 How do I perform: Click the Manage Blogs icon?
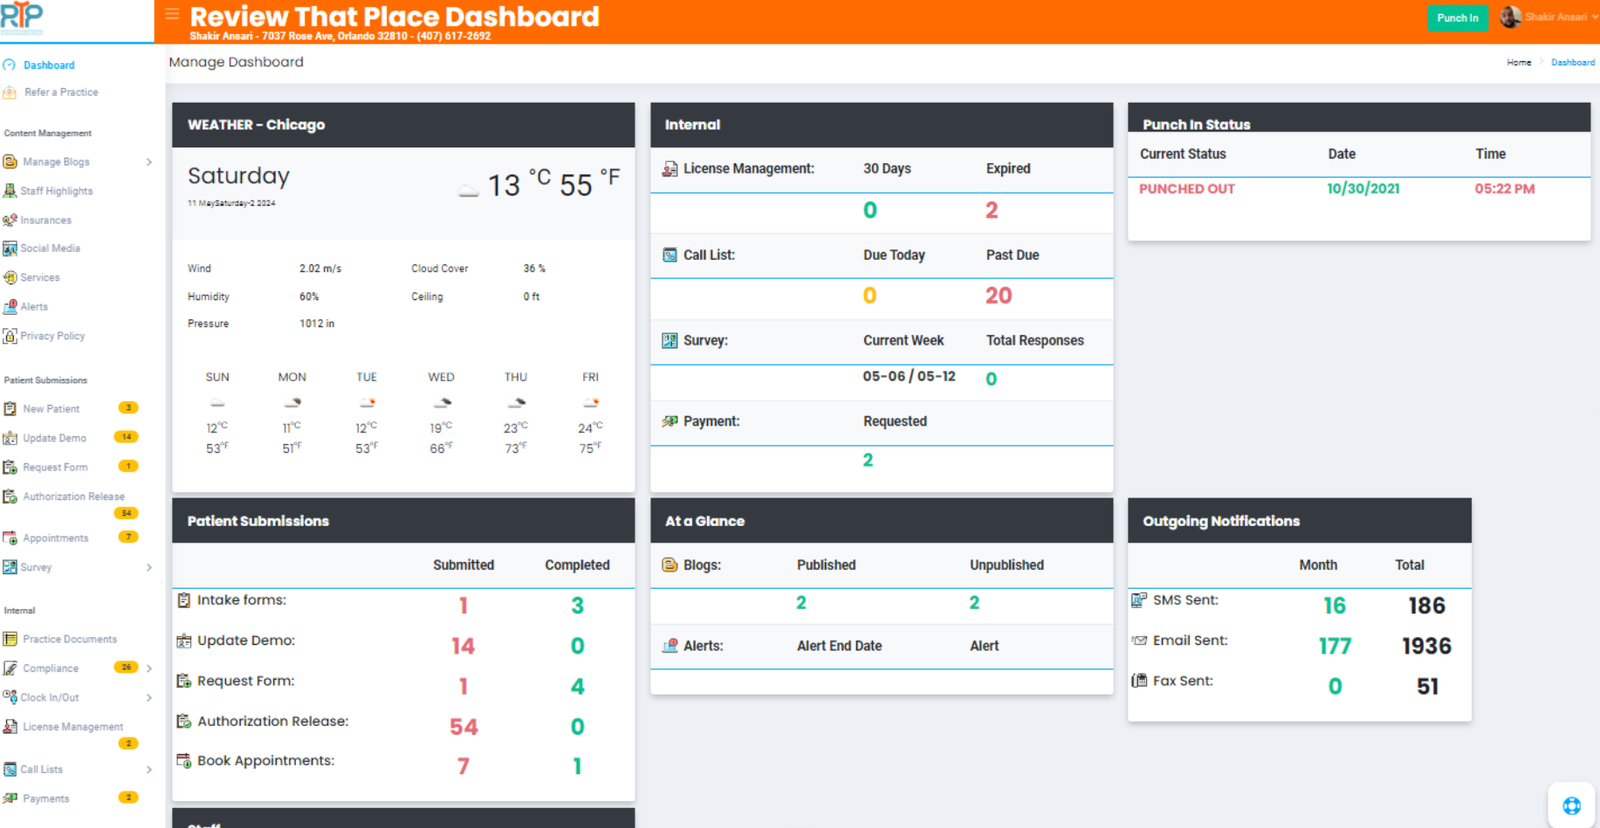(x=10, y=161)
